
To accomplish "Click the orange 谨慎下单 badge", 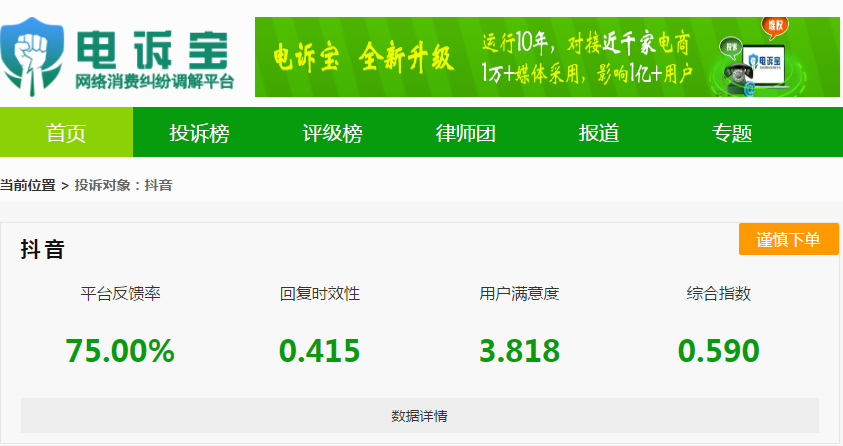I will pos(788,239).
